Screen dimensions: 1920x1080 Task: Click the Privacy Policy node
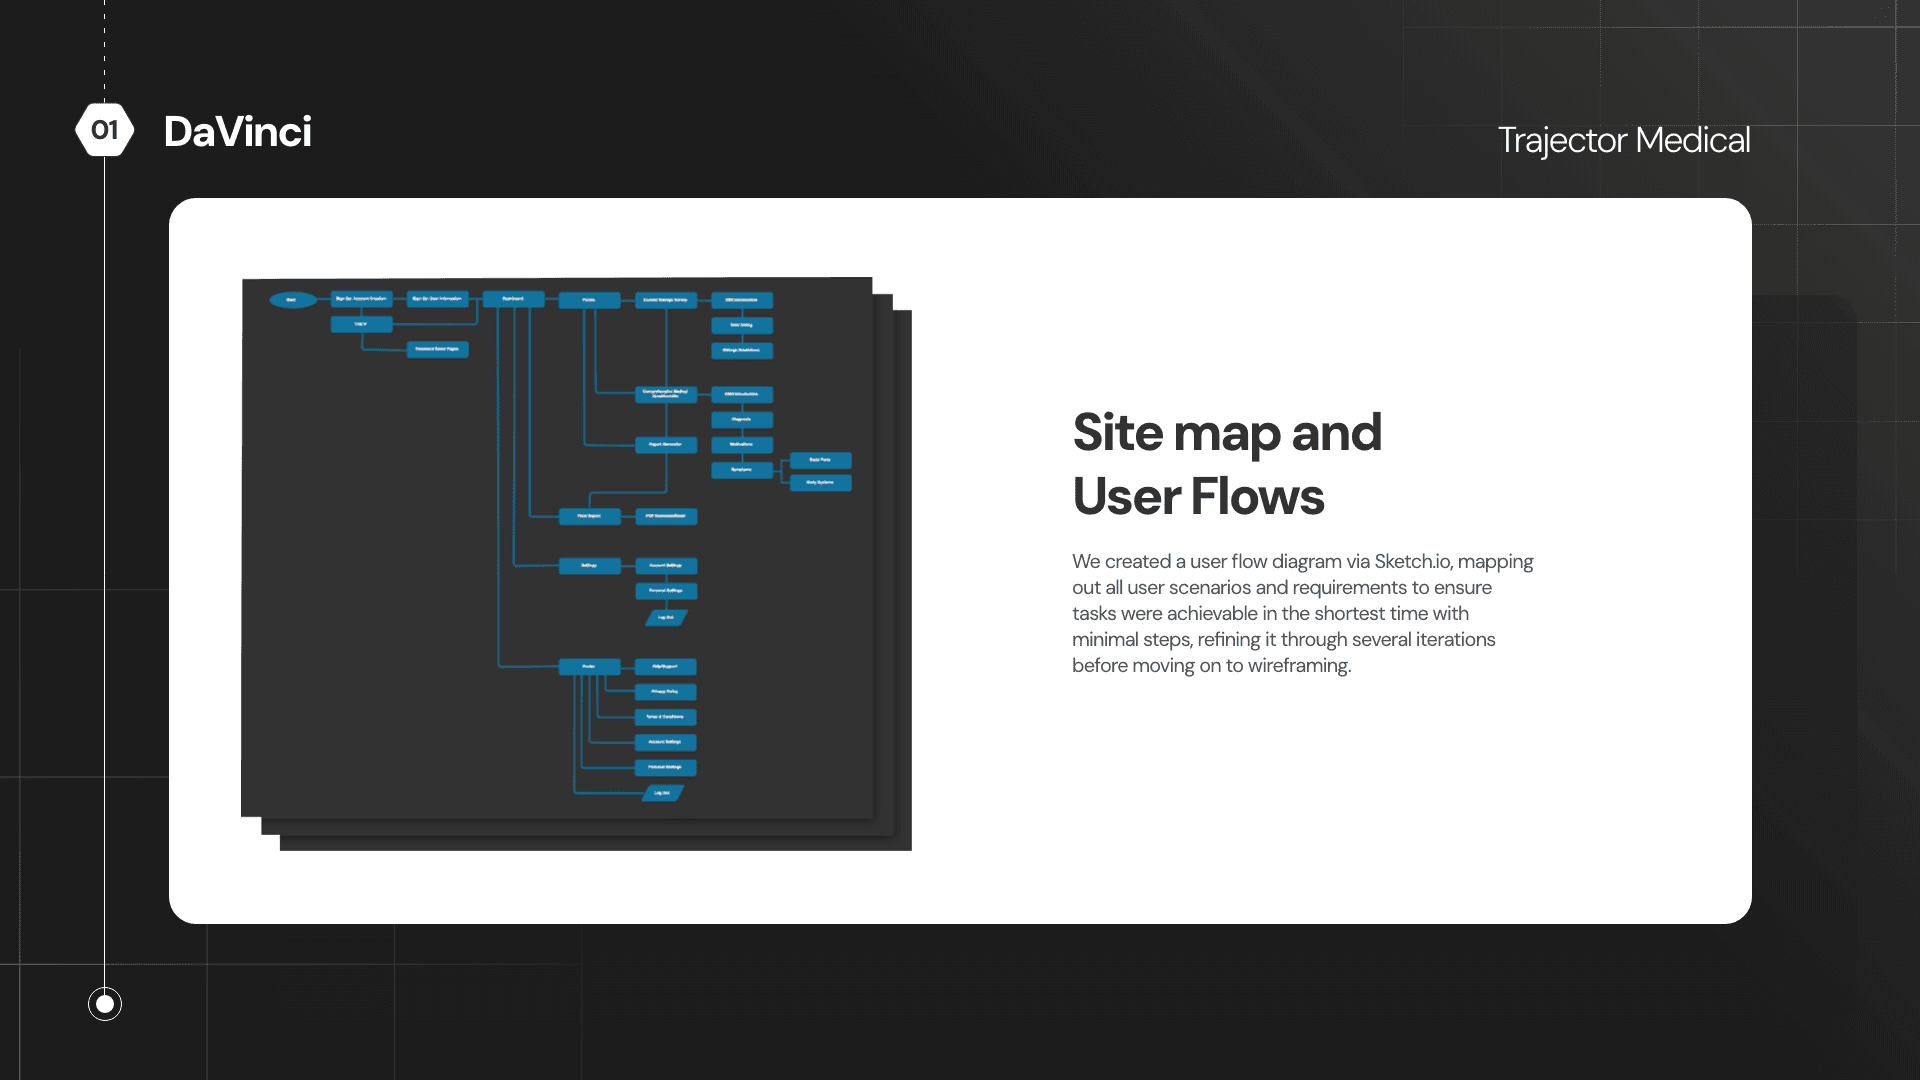click(x=666, y=692)
